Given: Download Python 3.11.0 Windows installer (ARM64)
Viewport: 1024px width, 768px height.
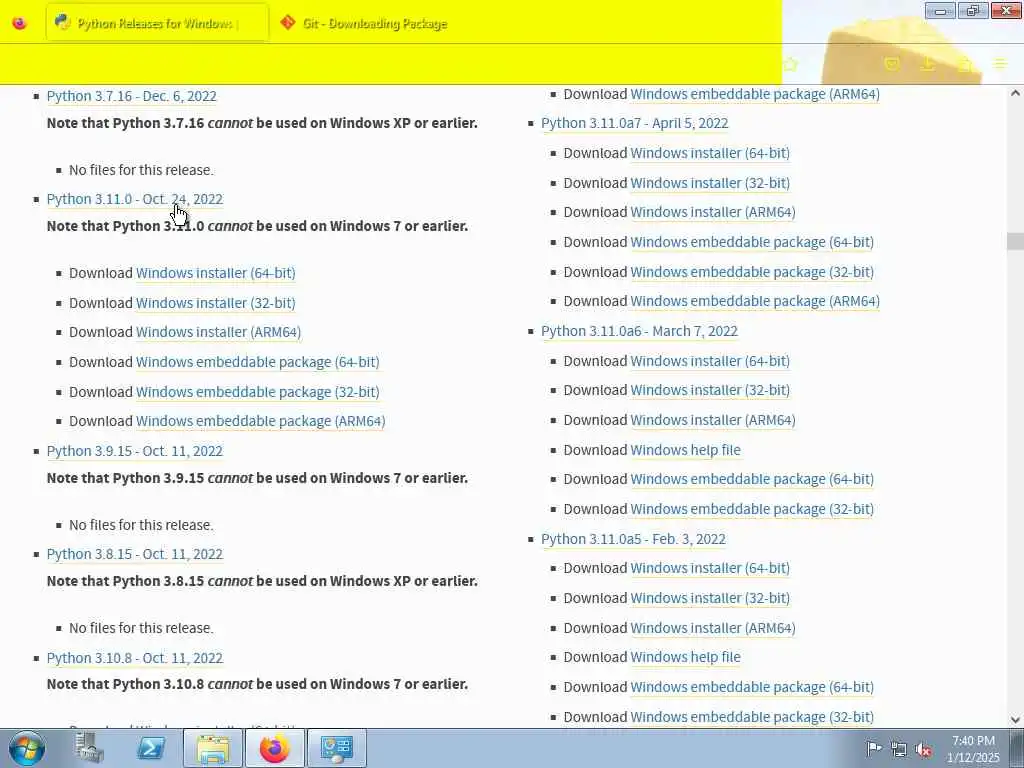Looking at the screenshot, I should (218, 332).
